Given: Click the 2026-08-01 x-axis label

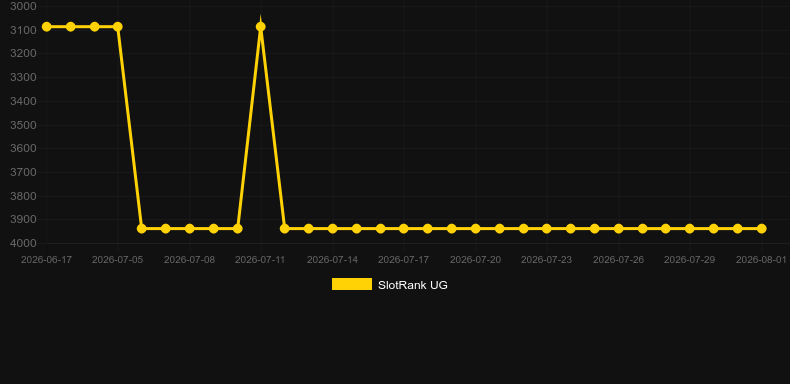Looking at the screenshot, I should pyautogui.click(x=761, y=260).
